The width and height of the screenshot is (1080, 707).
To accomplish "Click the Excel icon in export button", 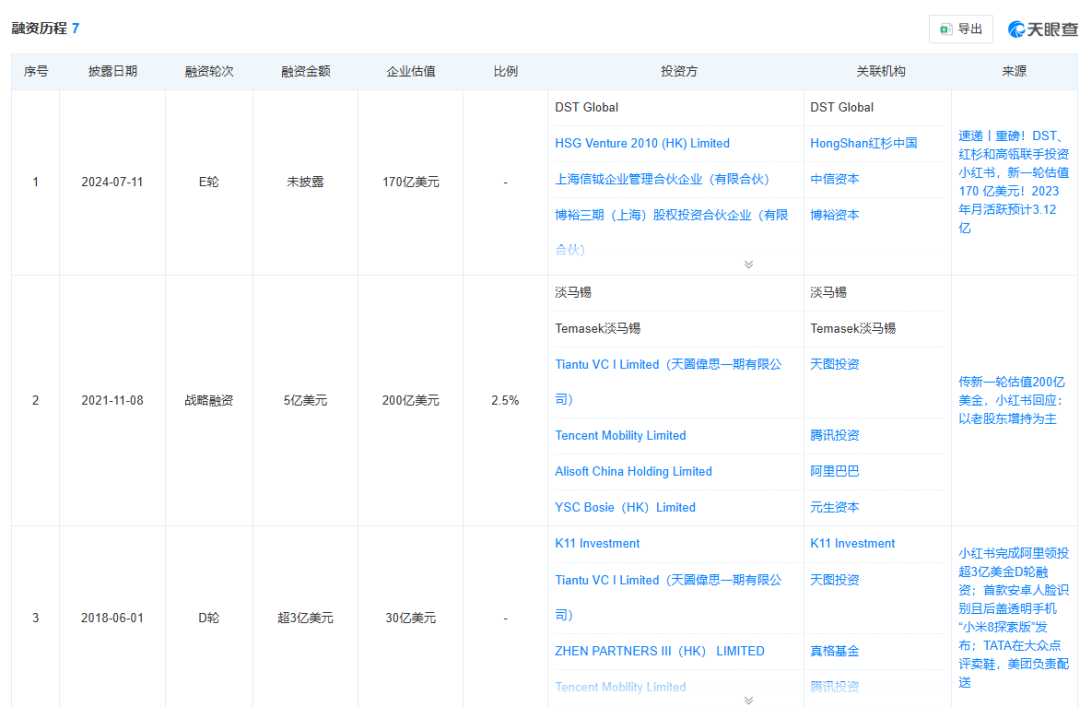I will 946,29.
